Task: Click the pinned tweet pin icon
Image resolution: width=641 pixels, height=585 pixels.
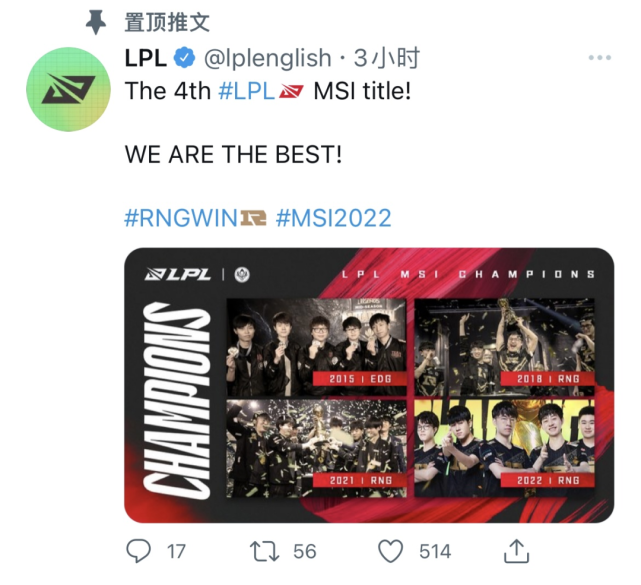Action: [x=96, y=22]
